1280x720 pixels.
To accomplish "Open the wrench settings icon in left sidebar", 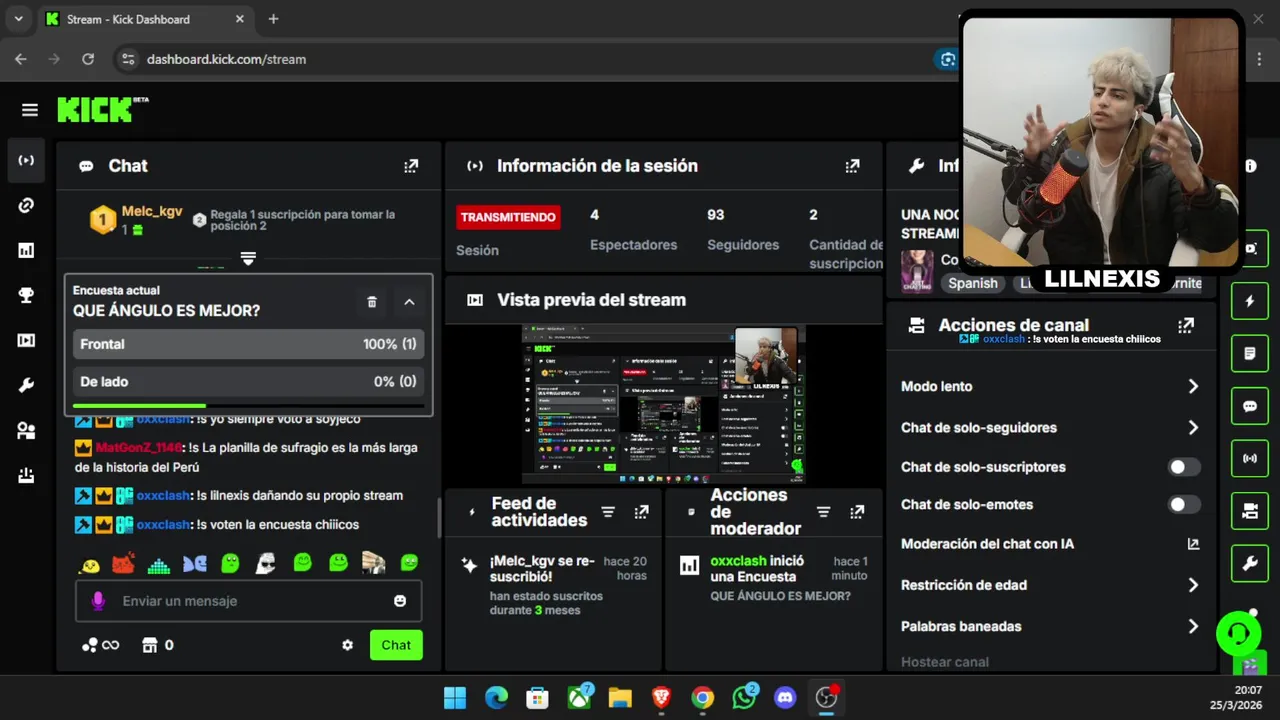I will pyautogui.click(x=26, y=386).
